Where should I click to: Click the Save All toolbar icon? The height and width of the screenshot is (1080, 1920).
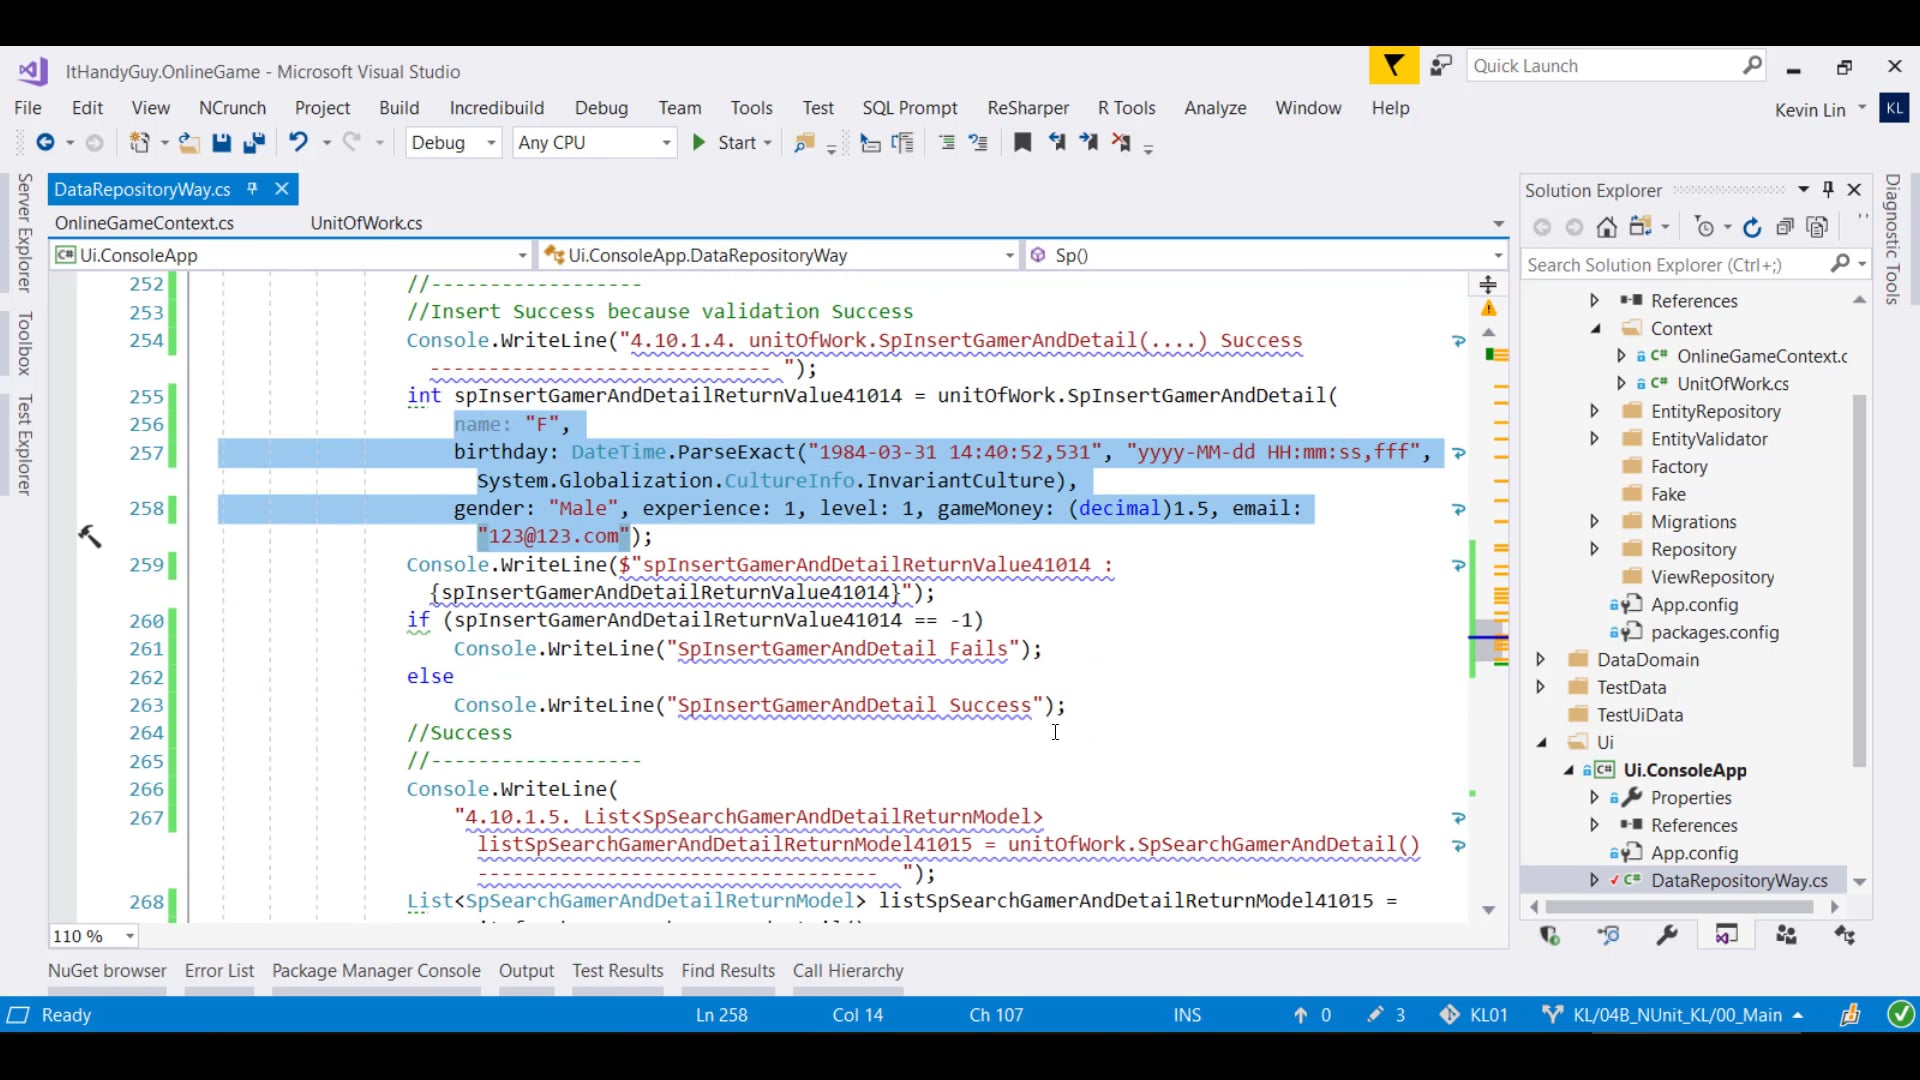click(x=255, y=142)
